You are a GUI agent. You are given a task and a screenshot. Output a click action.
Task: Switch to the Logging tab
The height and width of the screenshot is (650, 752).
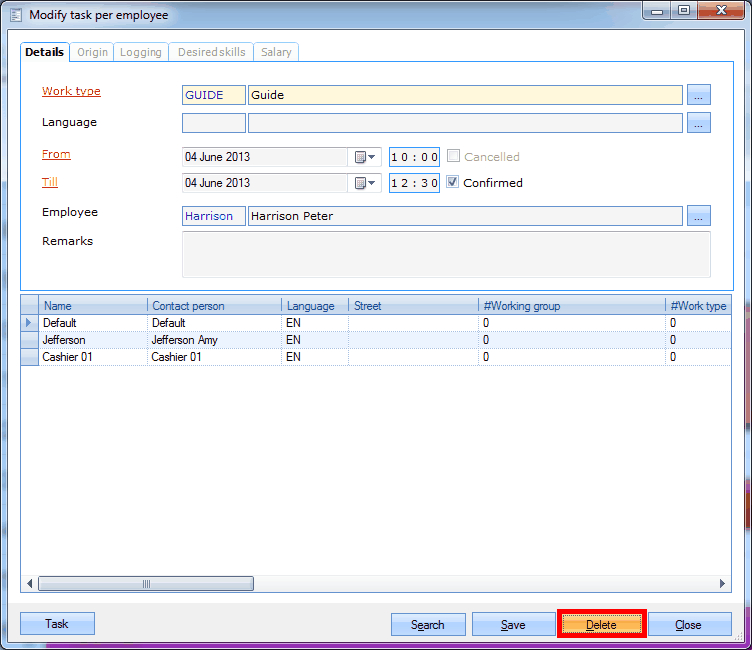(x=141, y=52)
